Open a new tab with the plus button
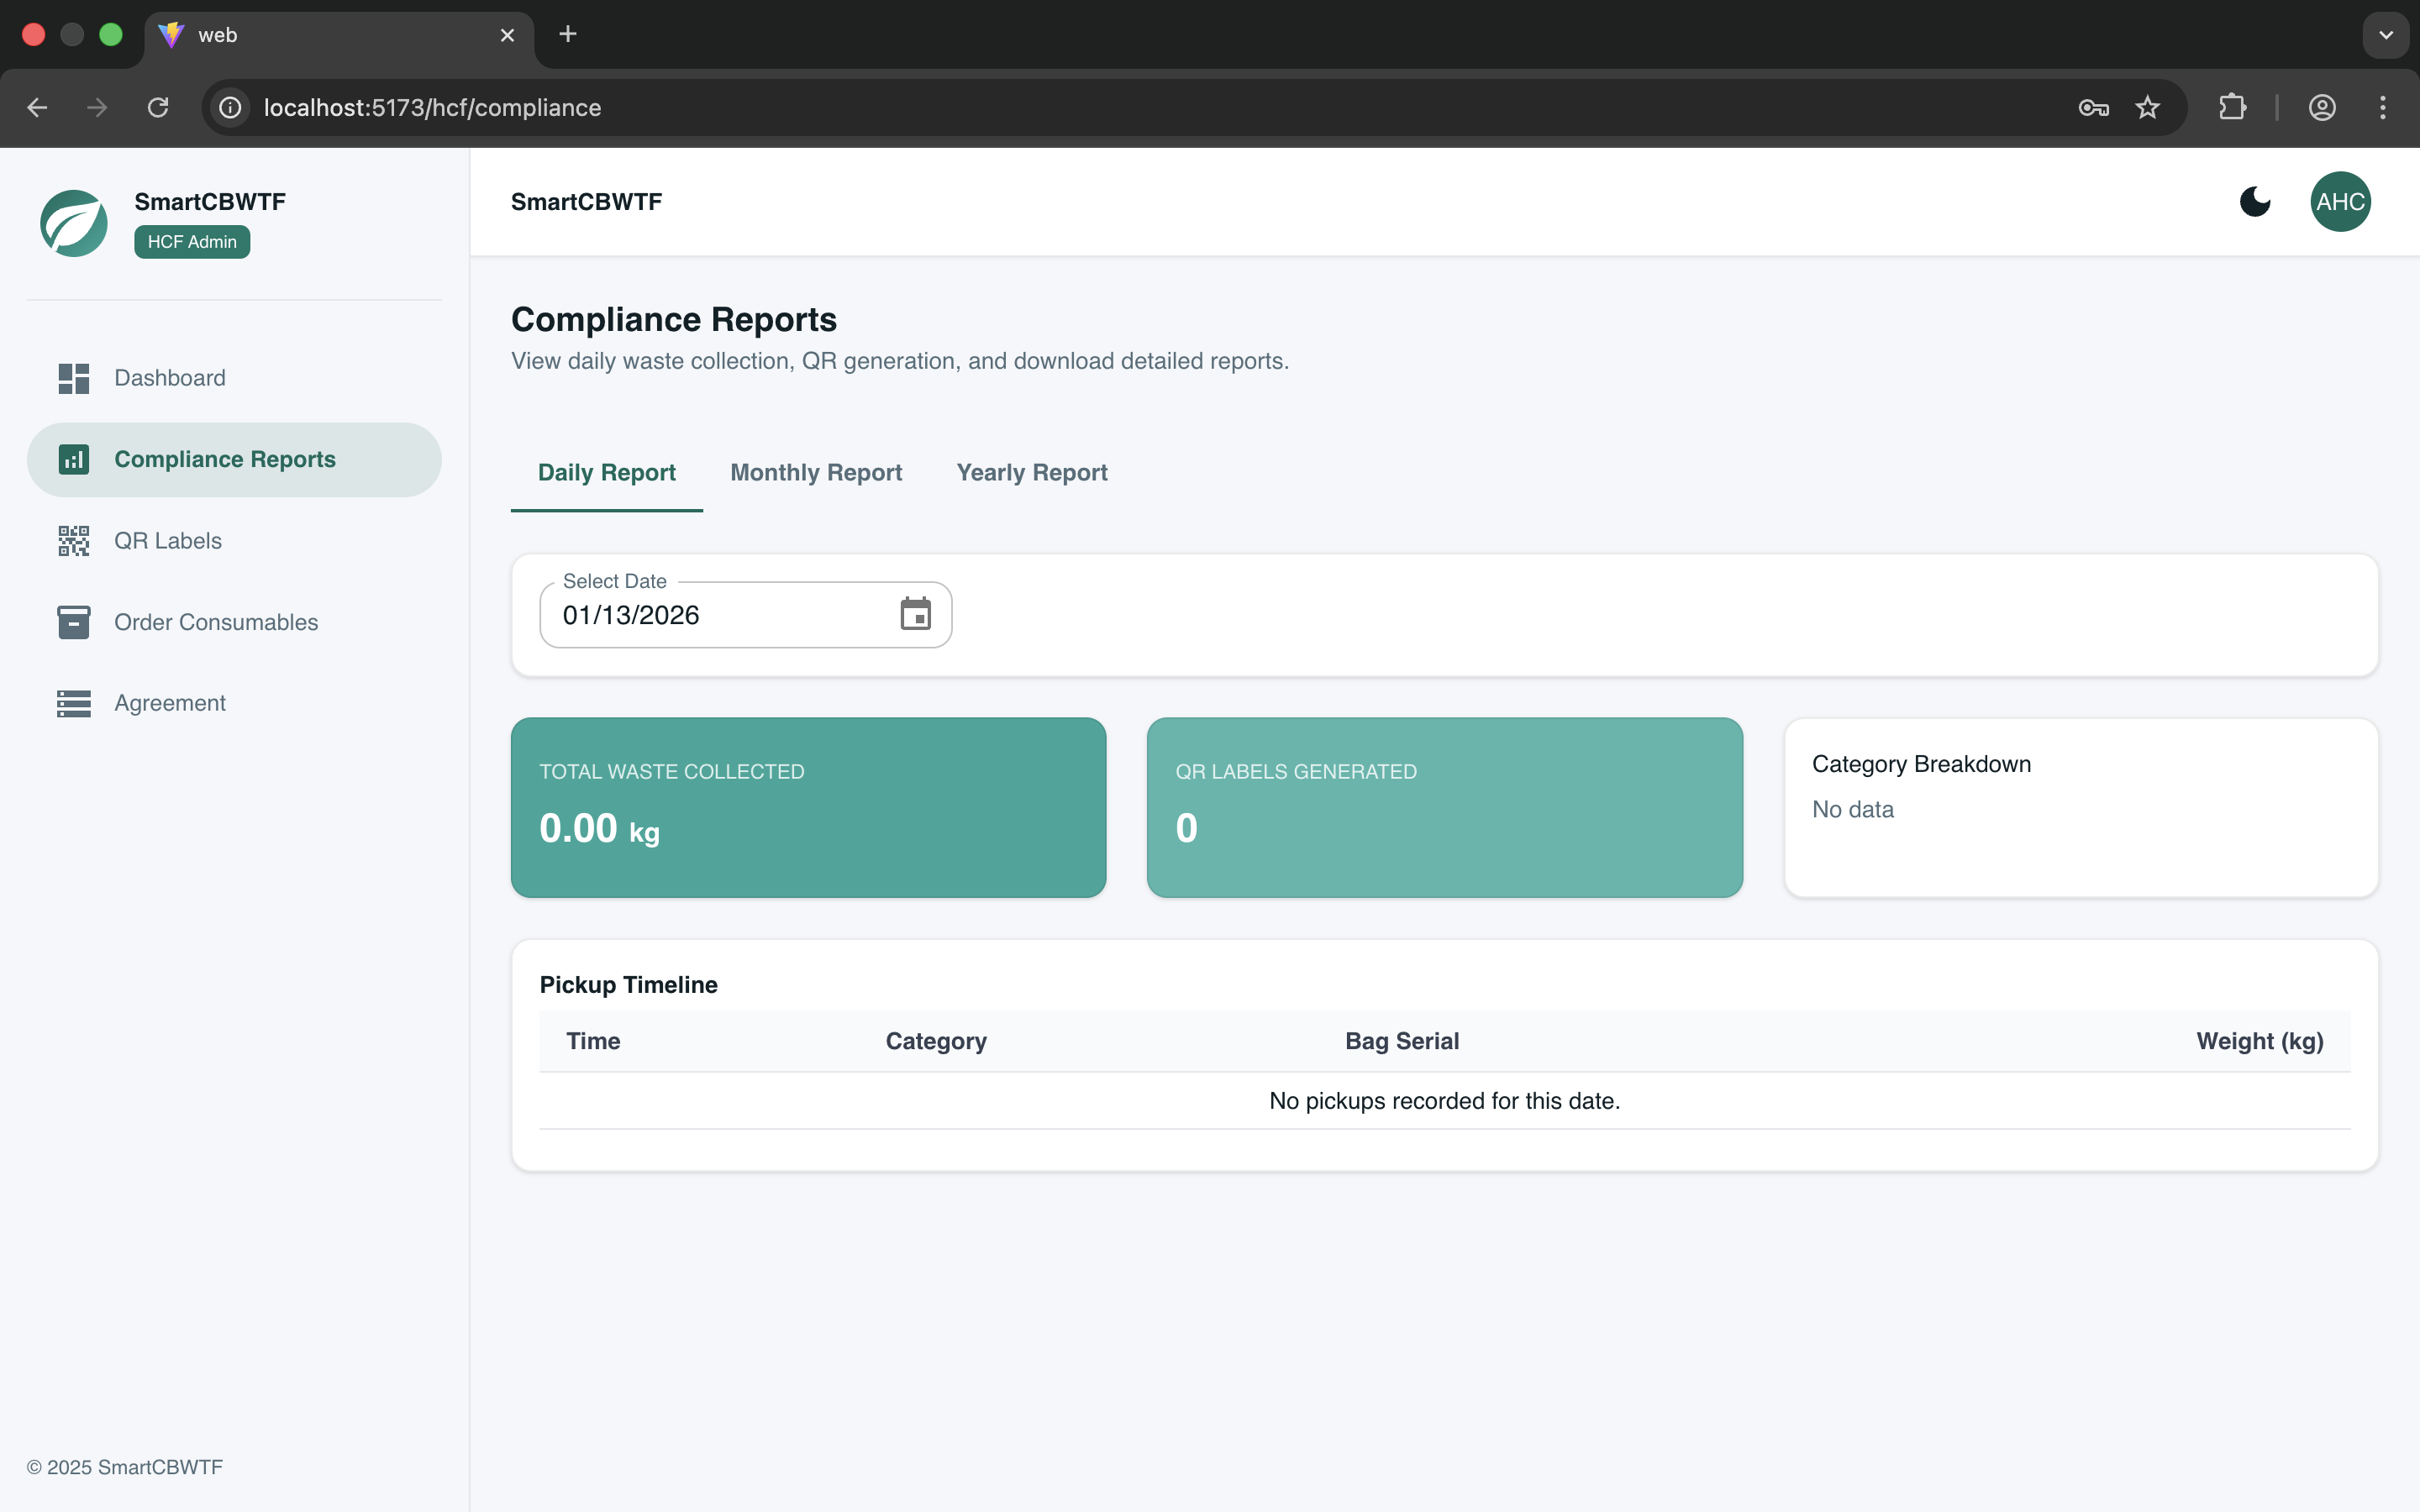 [567, 34]
